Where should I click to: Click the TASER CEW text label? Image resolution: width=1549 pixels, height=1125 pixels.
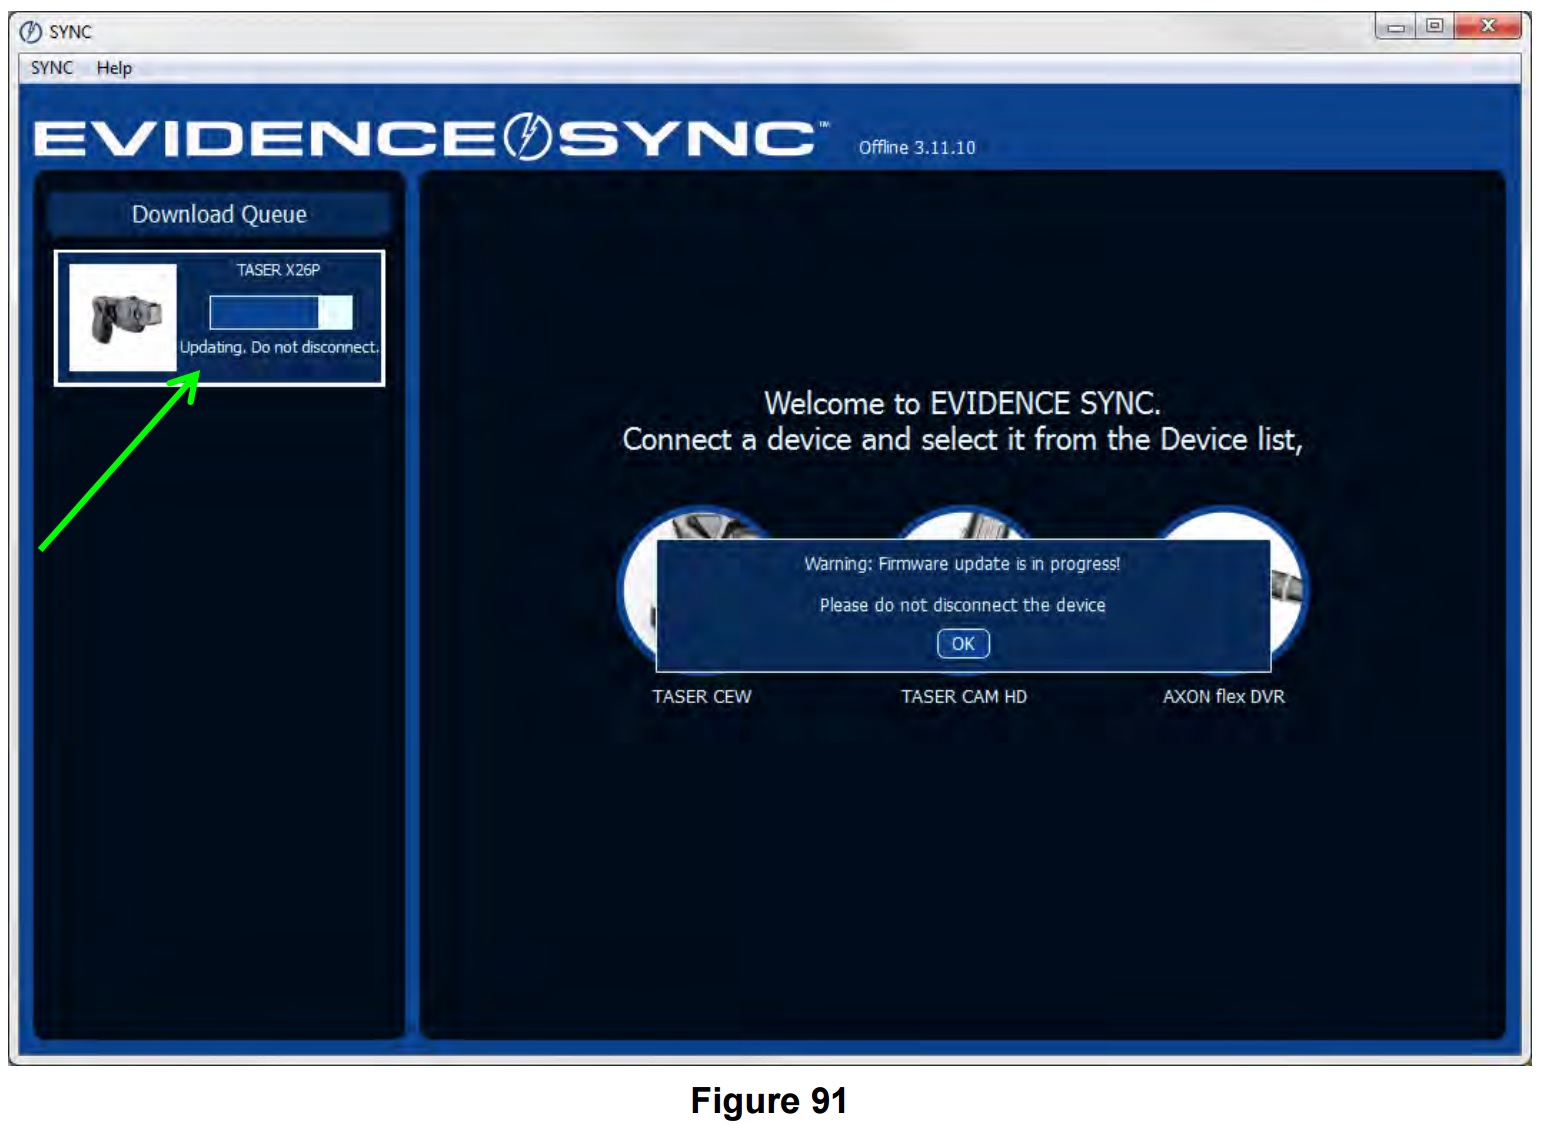click(701, 697)
